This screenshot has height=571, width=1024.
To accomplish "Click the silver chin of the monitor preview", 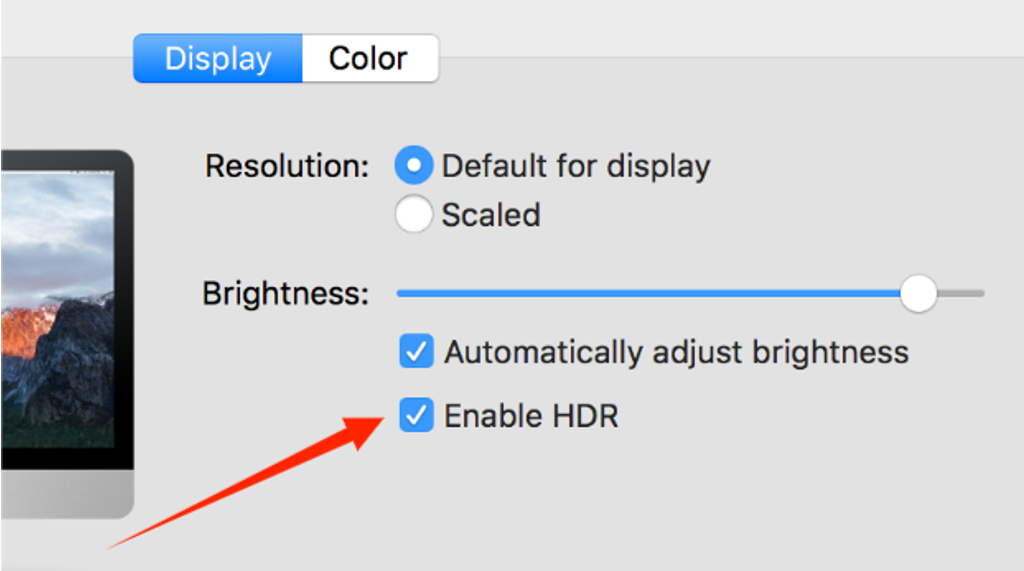I will 67,494.
